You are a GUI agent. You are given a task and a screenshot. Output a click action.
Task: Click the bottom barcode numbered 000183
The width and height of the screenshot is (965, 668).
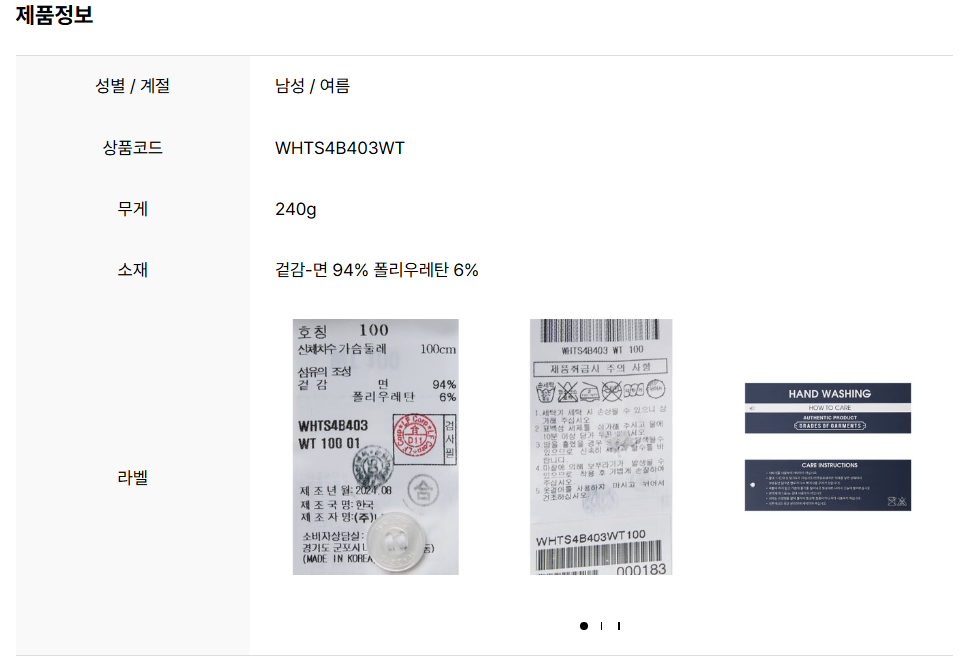pos(600,558)
